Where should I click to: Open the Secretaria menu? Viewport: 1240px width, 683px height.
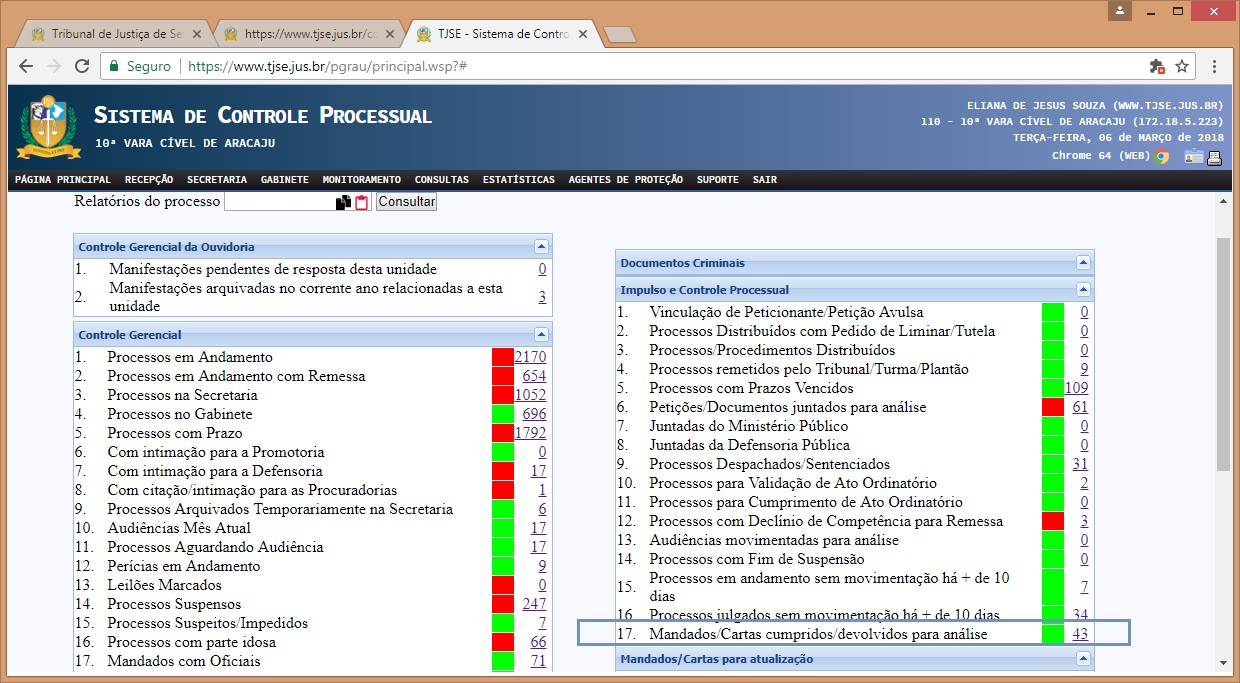(216, 180)
